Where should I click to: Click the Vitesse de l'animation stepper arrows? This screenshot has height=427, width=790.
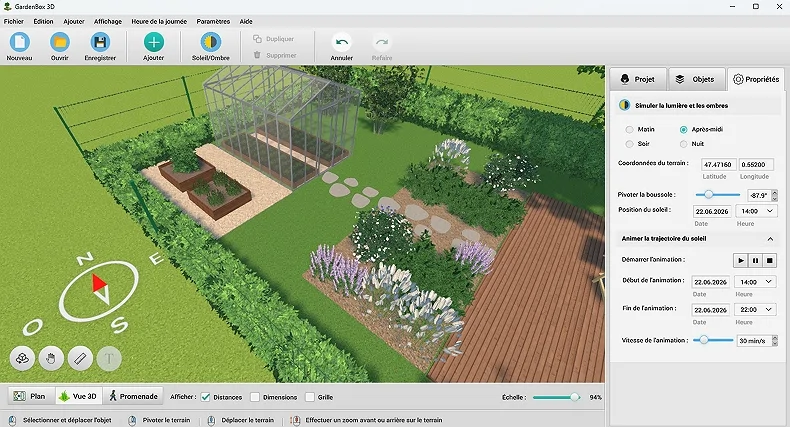coord(775,341)
